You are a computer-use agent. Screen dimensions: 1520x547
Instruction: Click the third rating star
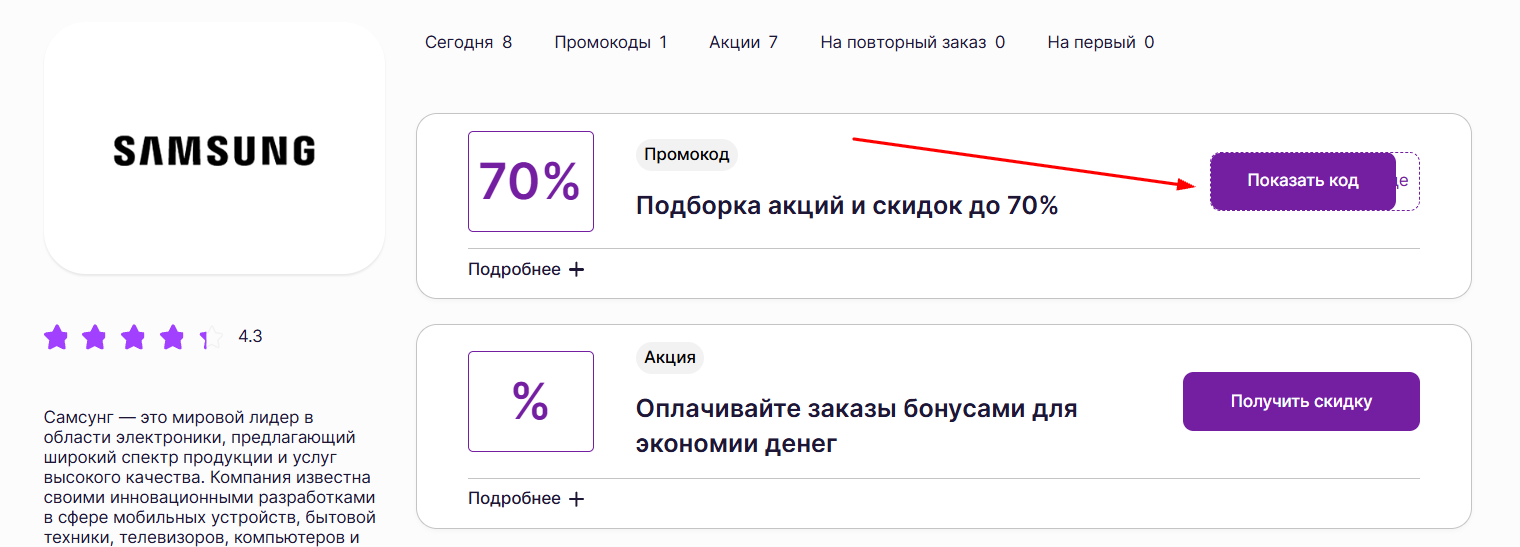133,337
